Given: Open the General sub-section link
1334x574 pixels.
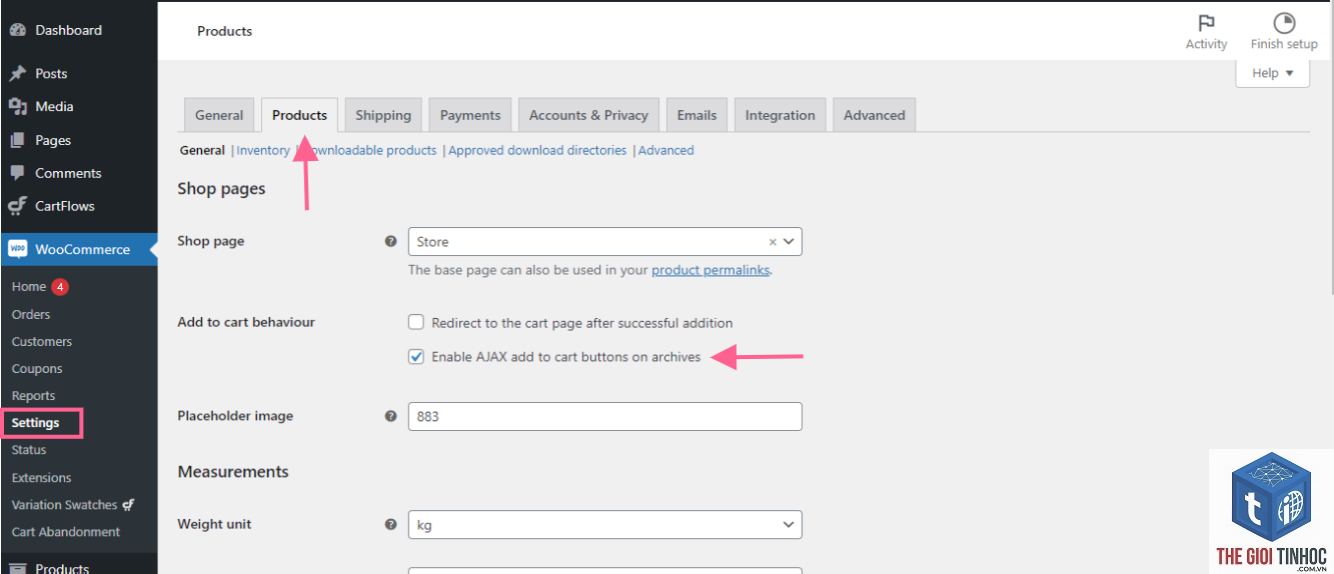Looking at the screenshot, I should click(x=202, y=150).
